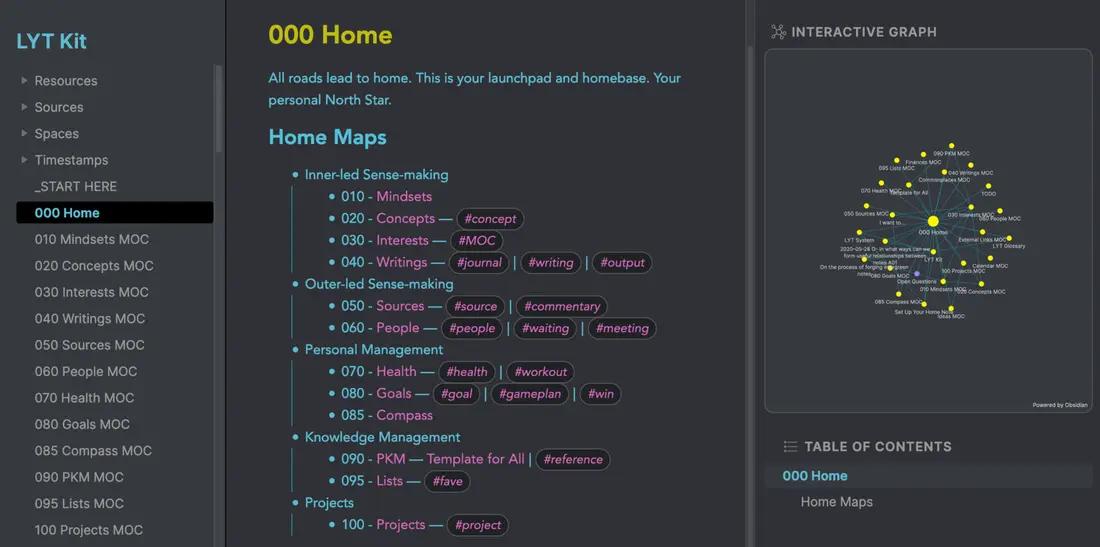This screenshot has width=1100, height=547.
Task: Jump to Home Maps in table of contents
Action: pyautogui.click(x=837, y=502)
